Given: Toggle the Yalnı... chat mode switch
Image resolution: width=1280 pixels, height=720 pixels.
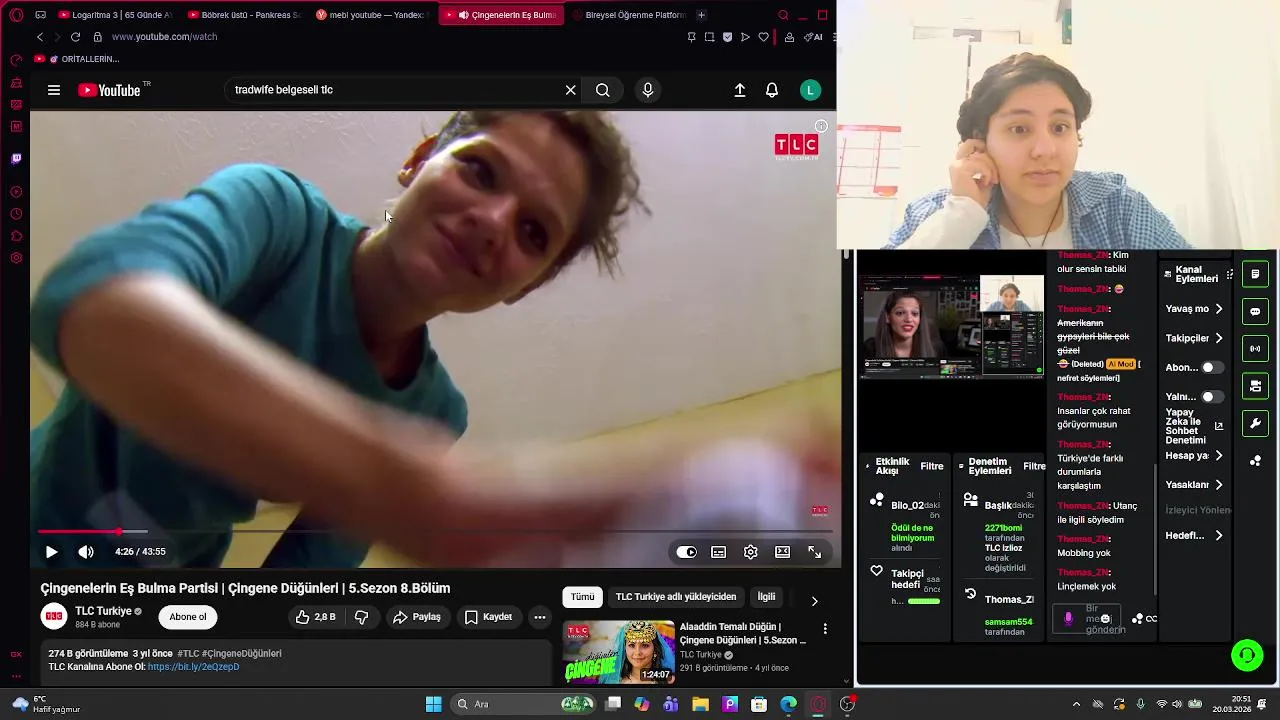Looking at the screenshot, I should click(1212, 396).
